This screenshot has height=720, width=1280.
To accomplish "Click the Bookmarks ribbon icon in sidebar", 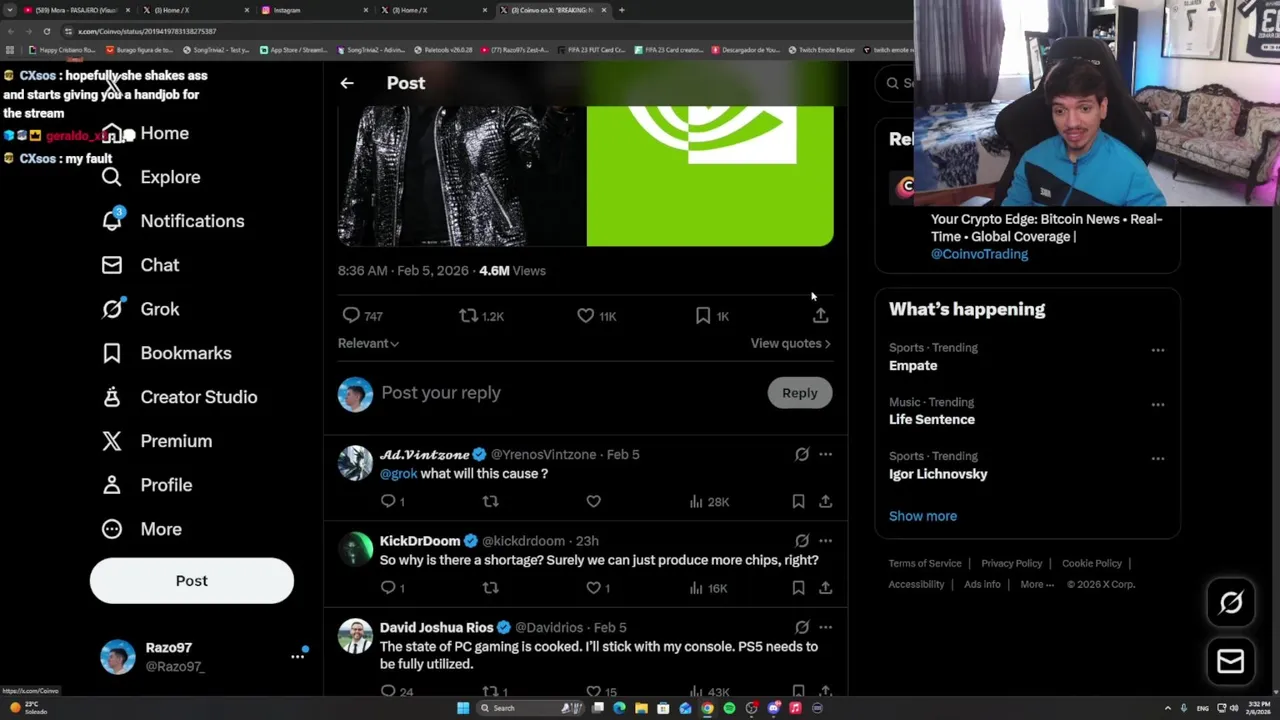I will click(112, 353).
